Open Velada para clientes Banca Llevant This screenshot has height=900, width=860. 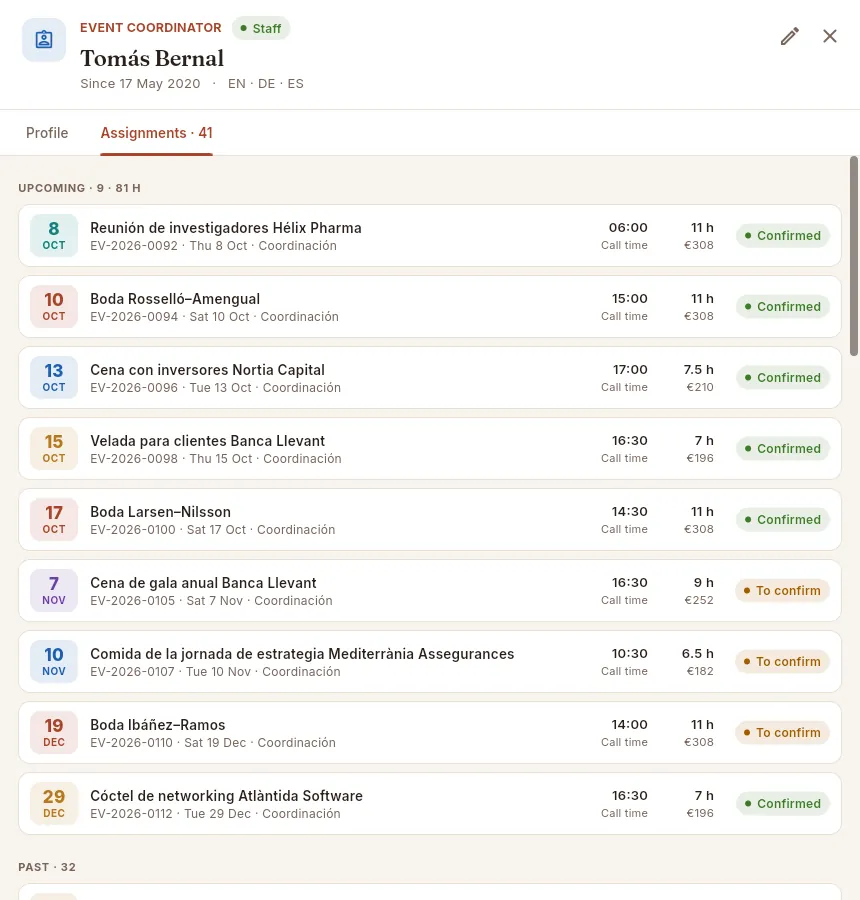coord(430,448)
